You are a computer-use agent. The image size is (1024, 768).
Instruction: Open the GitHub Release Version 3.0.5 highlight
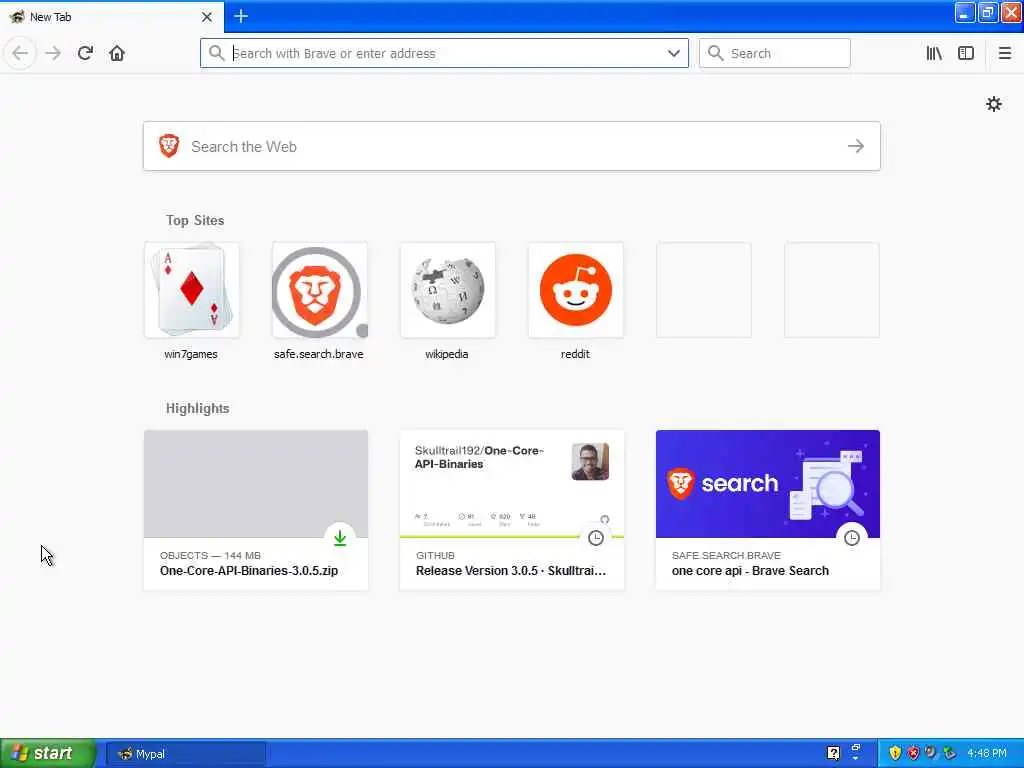512,510
